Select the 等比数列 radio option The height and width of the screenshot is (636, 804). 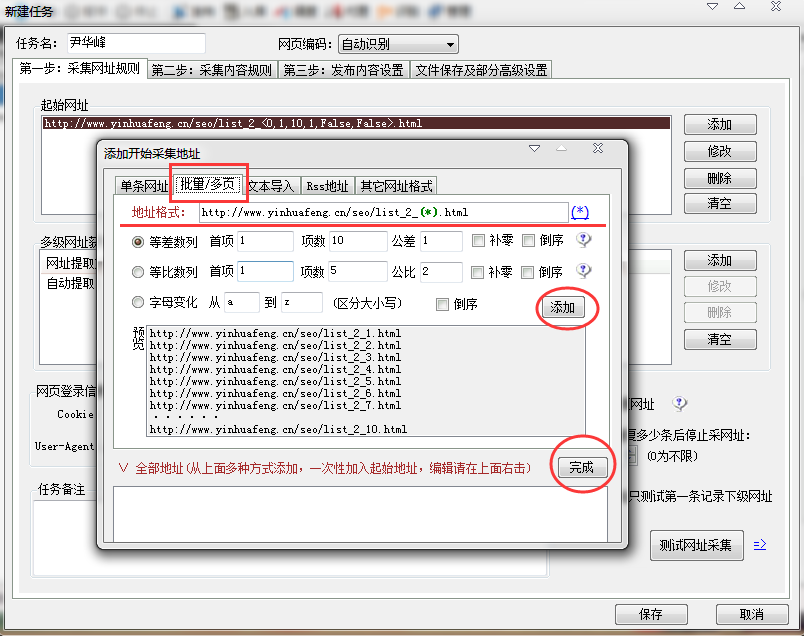point(138,272)
